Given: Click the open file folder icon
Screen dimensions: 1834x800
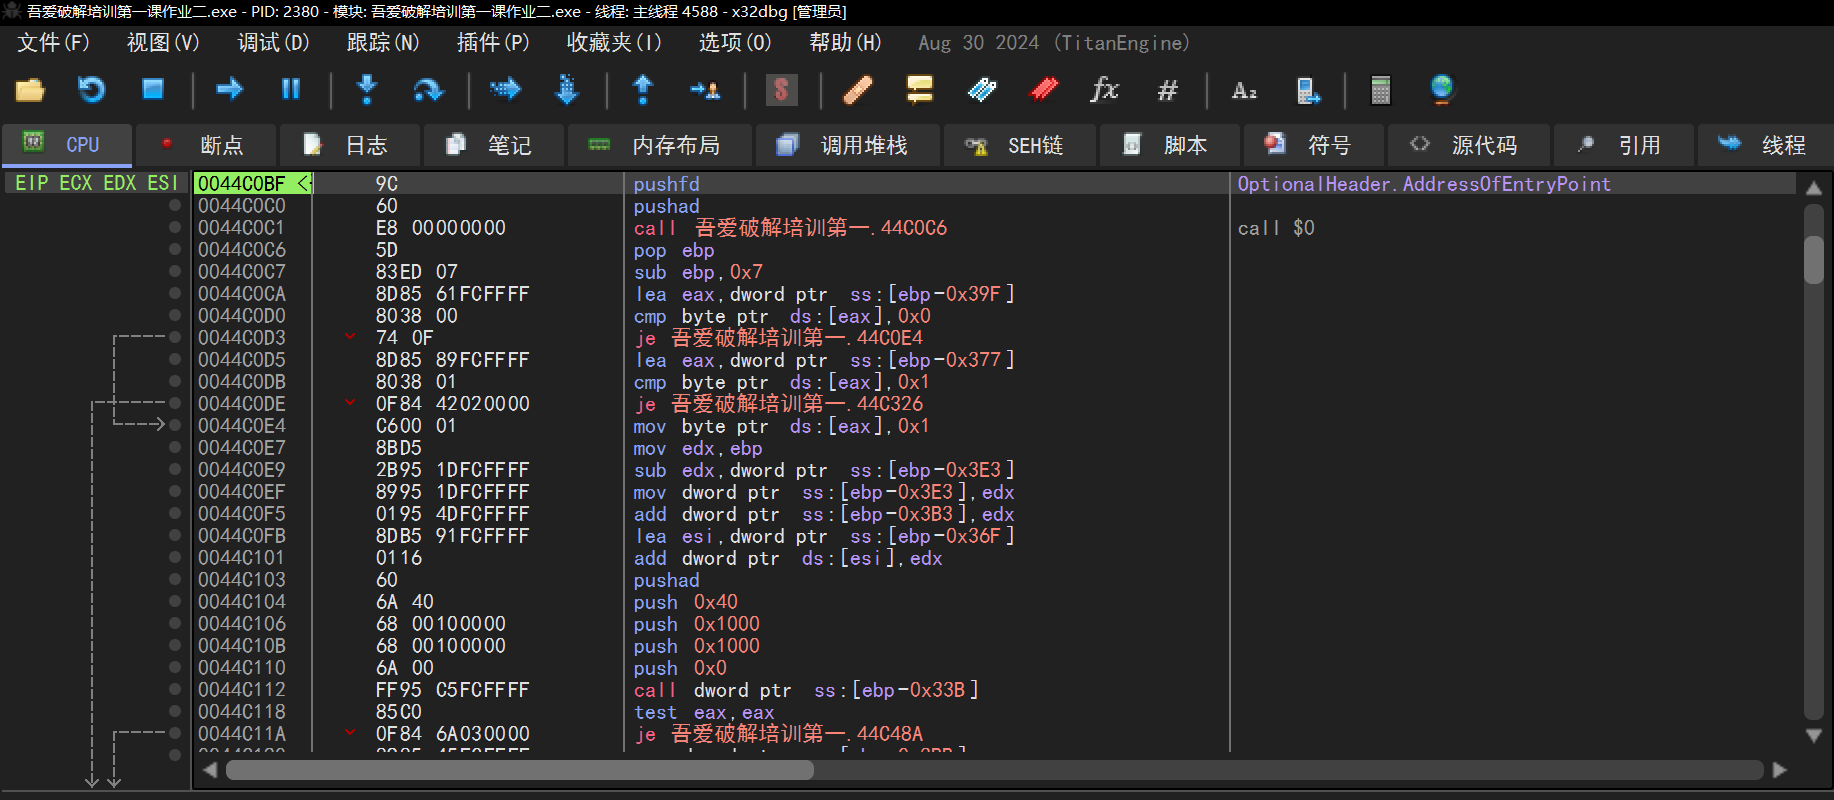Looking at the screenshot, I should (x=30, y=90).
